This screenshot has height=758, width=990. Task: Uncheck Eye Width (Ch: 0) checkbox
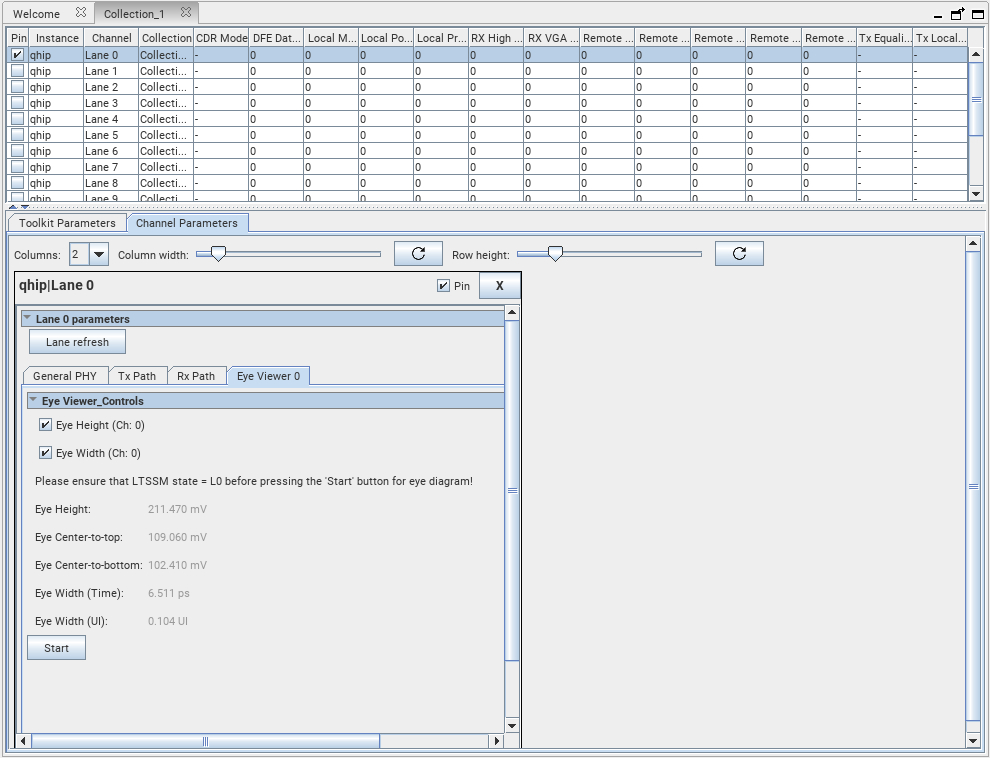46,453
